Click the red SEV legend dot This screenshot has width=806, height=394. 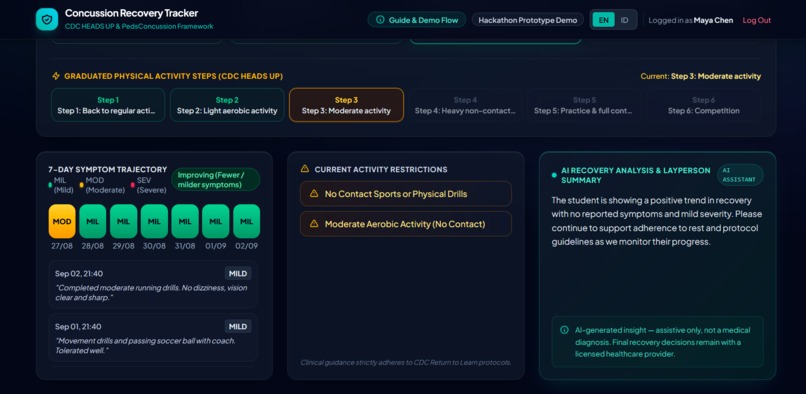pos(133,185)
